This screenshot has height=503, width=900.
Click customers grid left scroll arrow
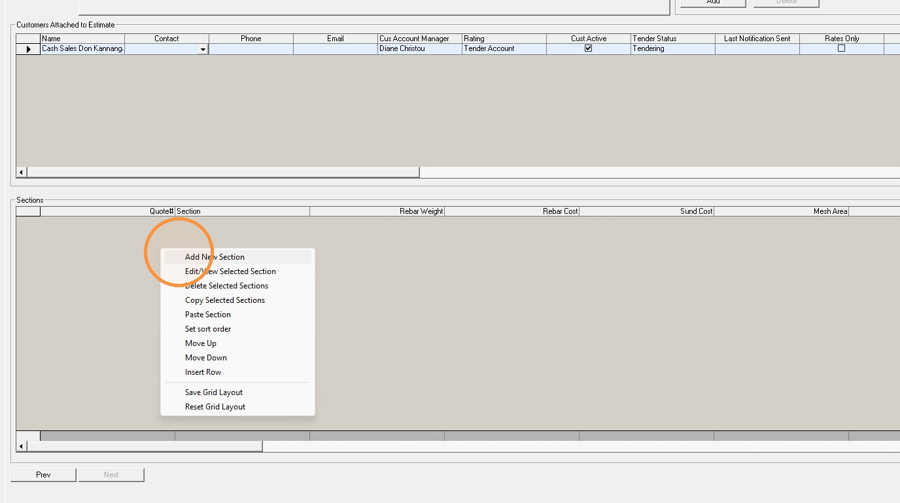(21, 172)
